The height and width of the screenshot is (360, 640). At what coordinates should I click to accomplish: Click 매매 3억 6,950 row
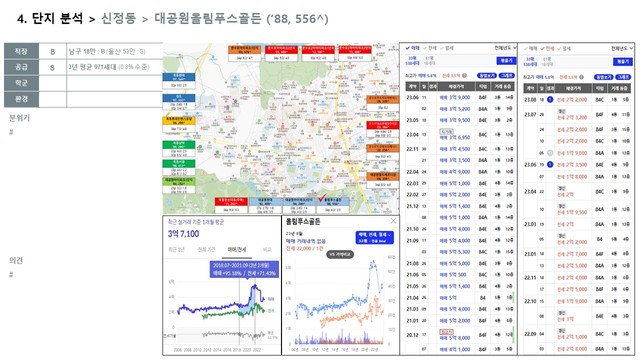(460, 135)
